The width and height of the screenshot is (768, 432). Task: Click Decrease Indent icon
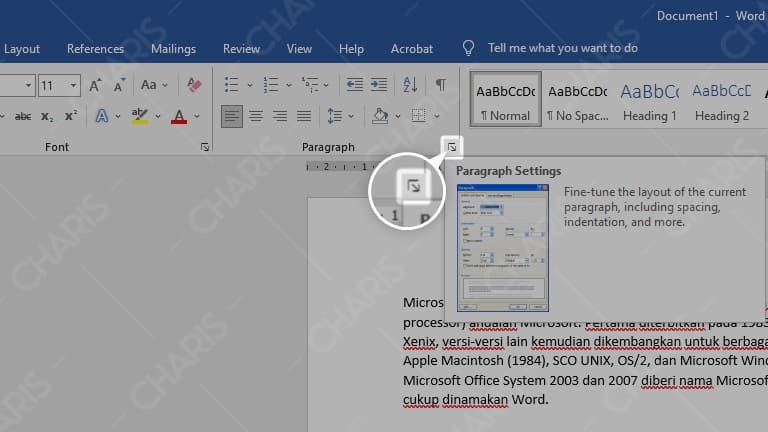click(354, 85)
